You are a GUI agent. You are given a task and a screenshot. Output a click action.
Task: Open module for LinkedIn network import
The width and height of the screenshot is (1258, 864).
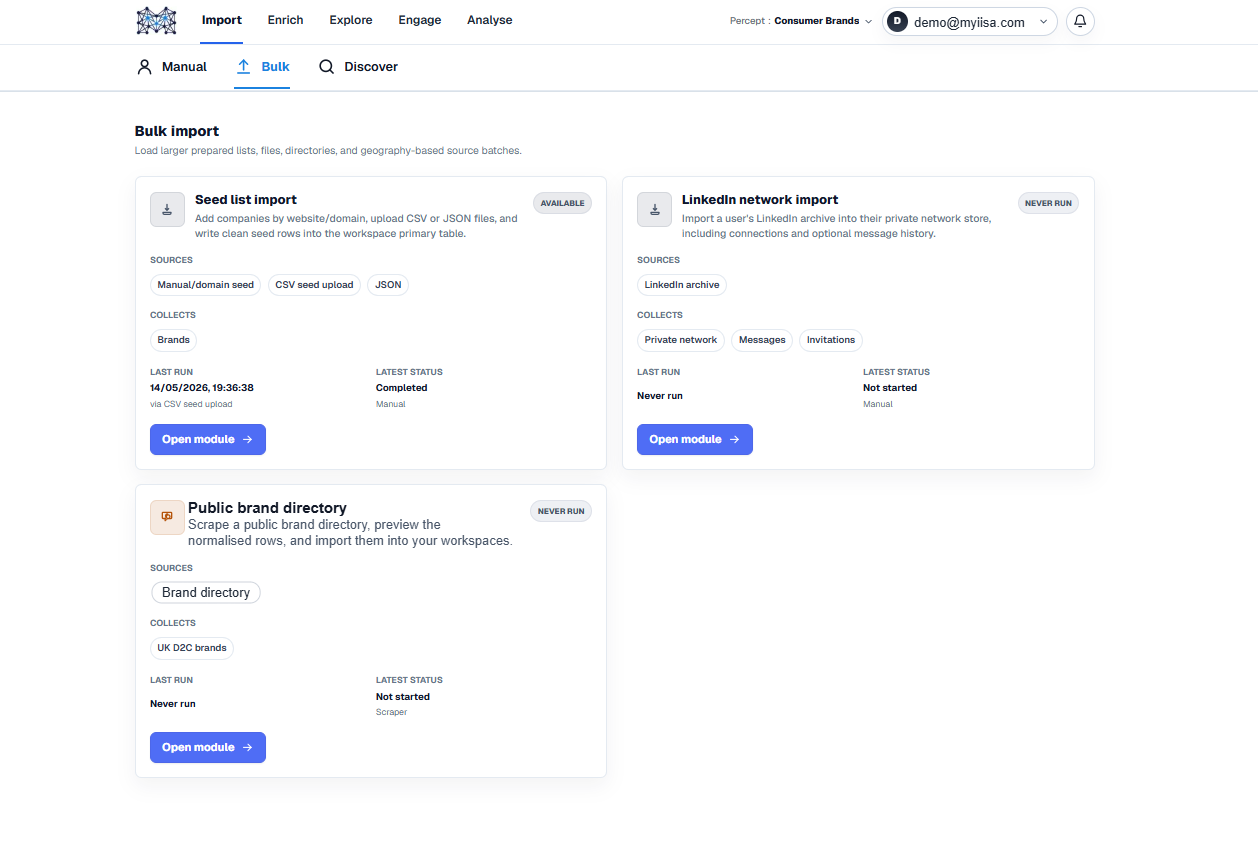pos(695,440)
